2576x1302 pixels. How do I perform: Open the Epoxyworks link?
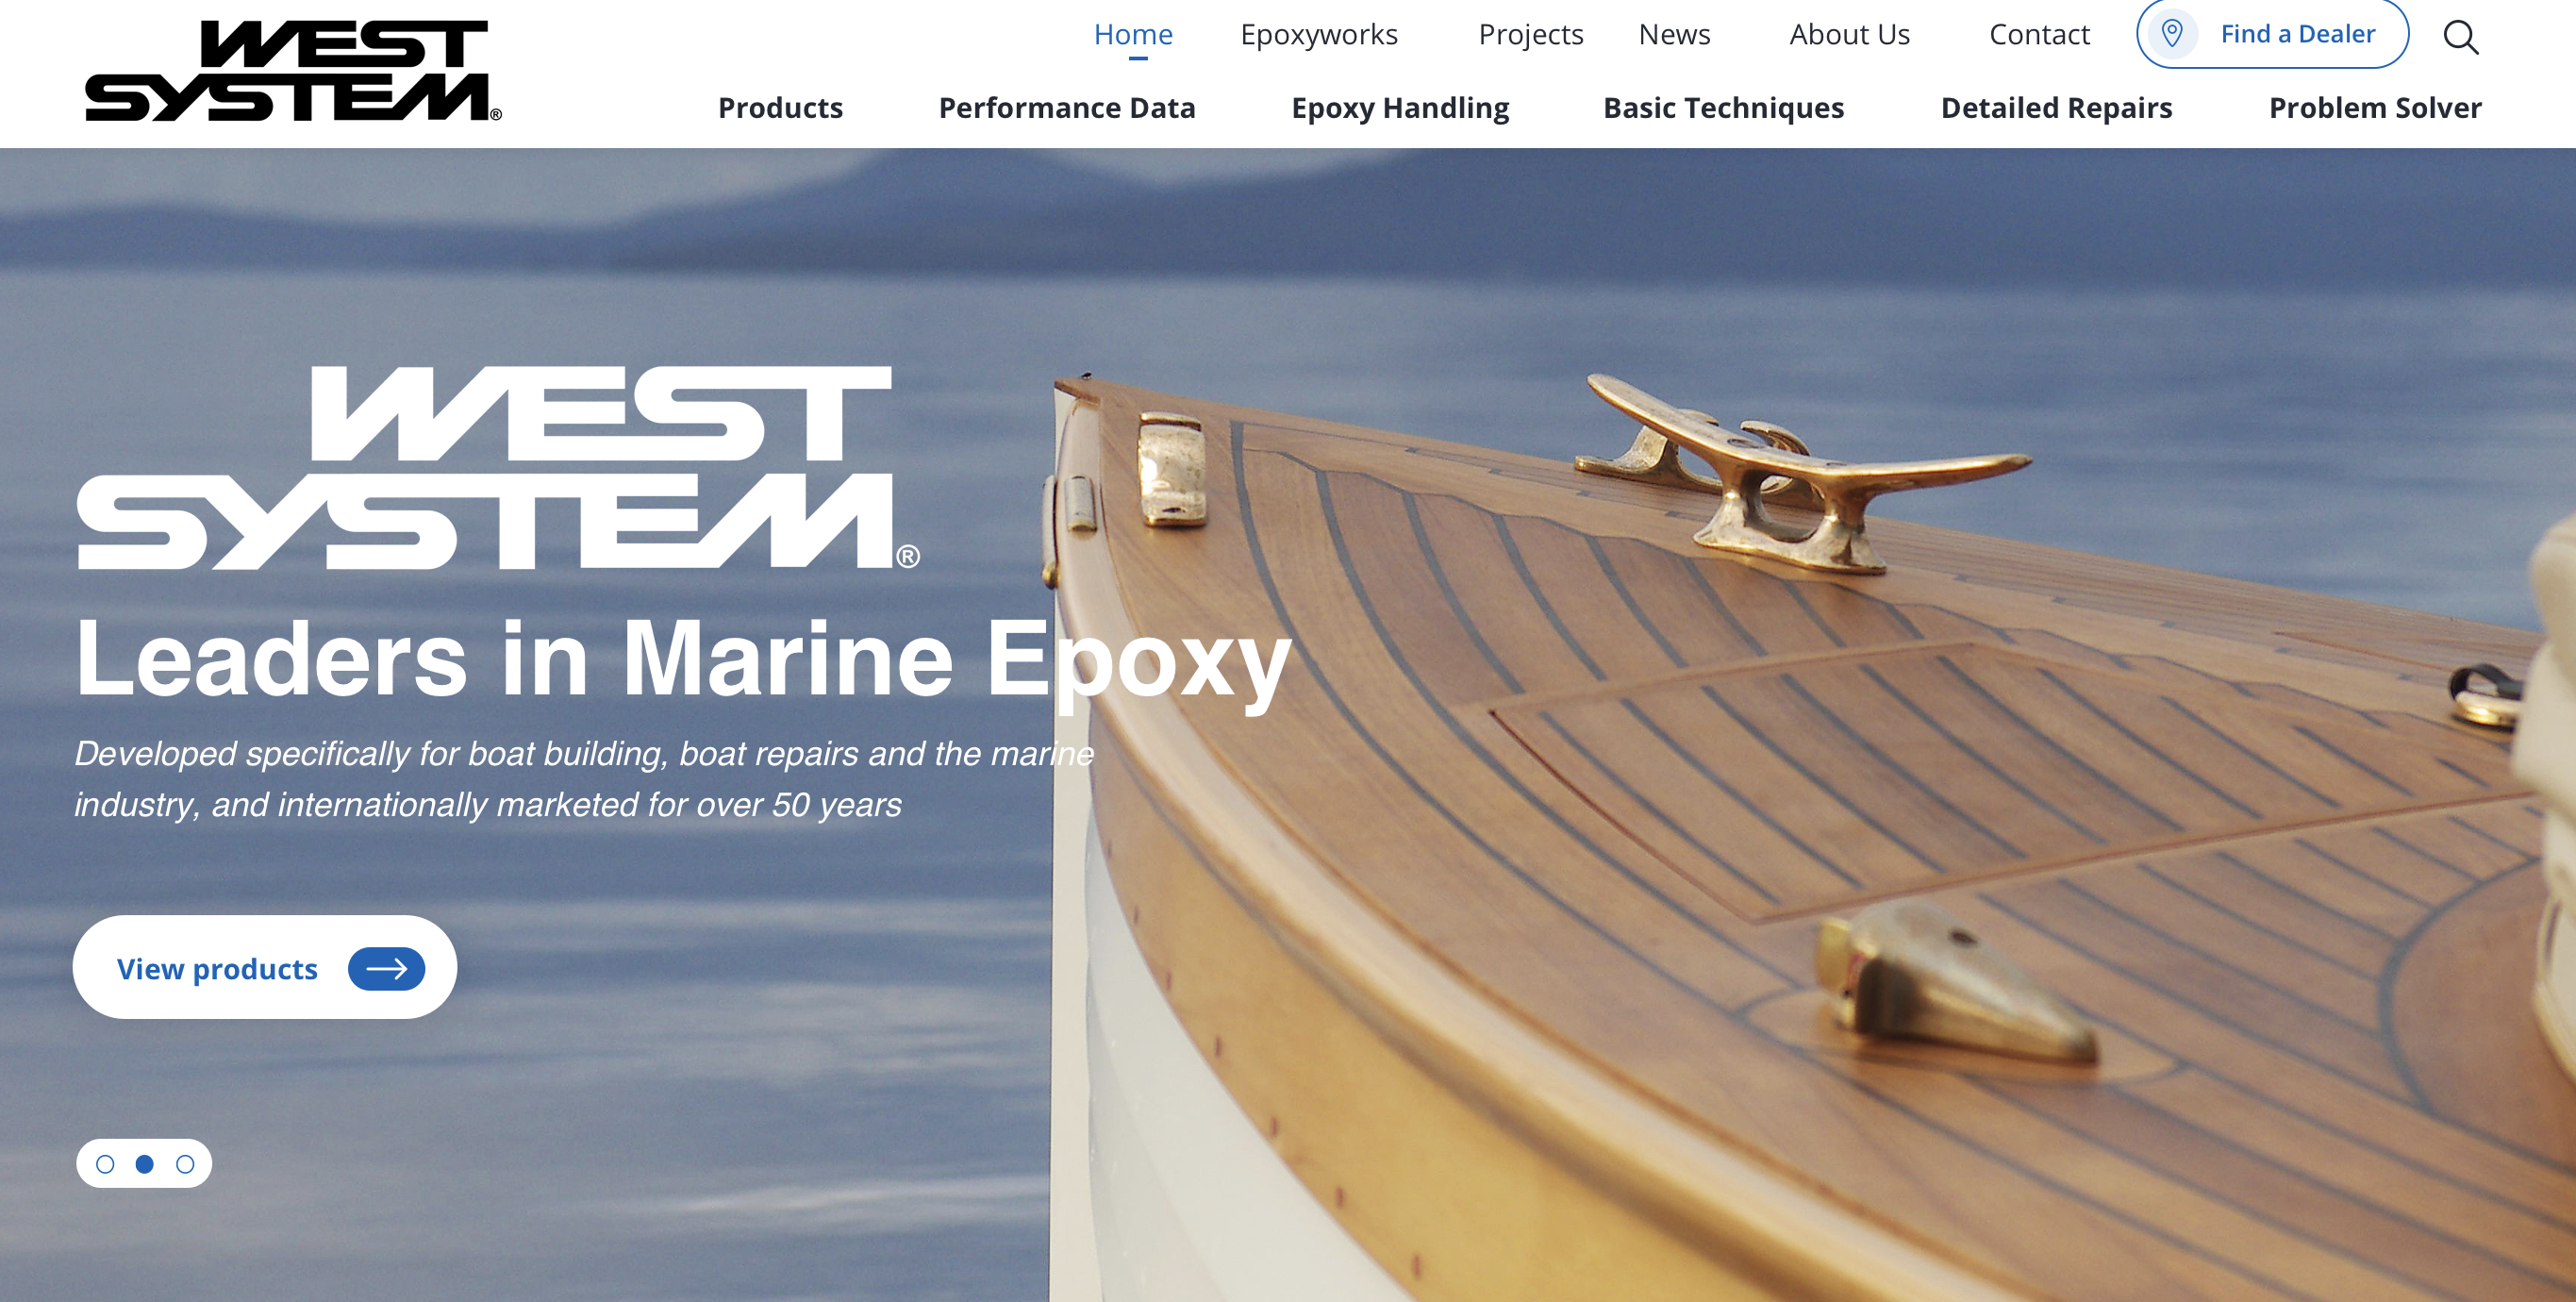click(1319, 35)
